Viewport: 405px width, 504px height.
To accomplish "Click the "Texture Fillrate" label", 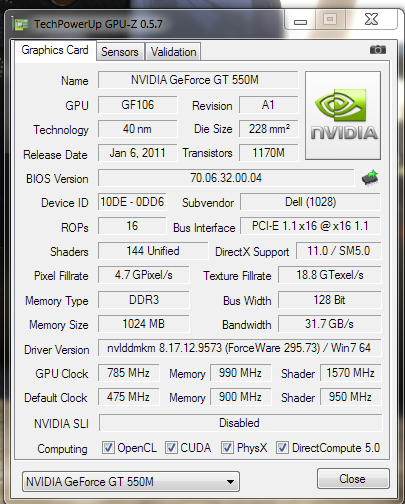I will pos(237,276).
